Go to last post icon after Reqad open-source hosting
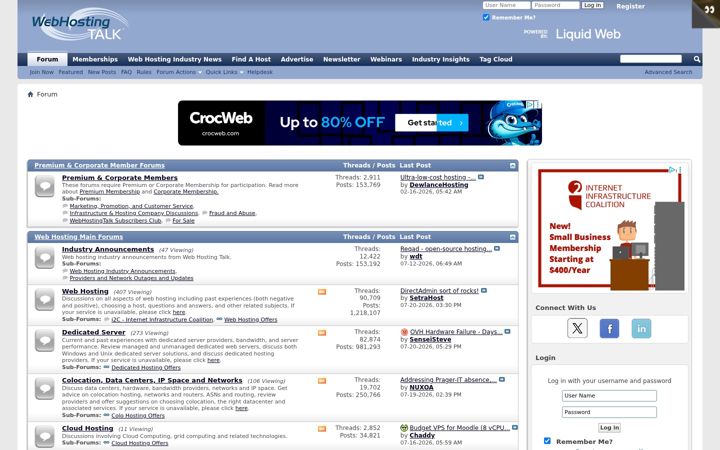Screen dimensions: 720x450 click(497, 248)
